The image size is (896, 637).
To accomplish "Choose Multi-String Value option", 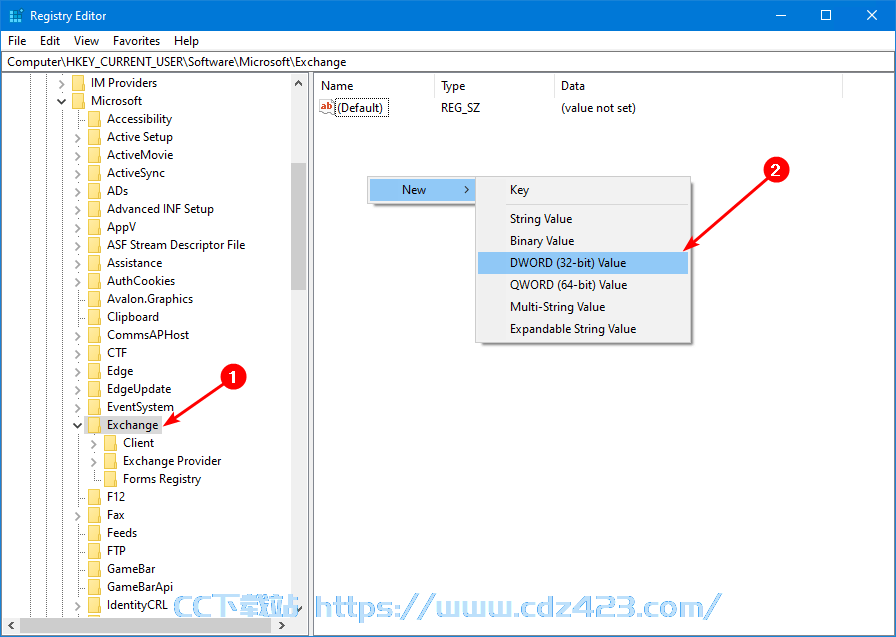I will click(x=583, y=307).
